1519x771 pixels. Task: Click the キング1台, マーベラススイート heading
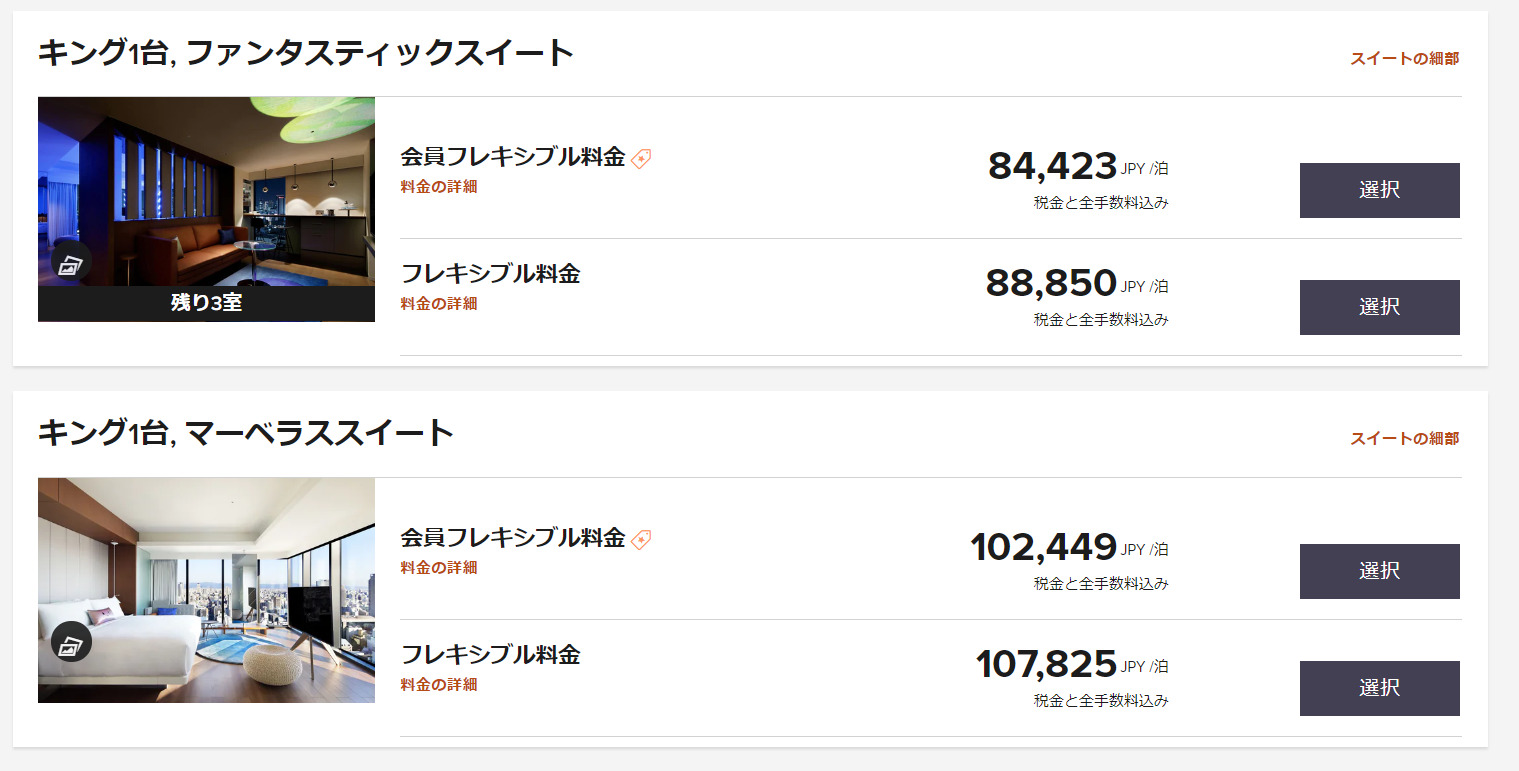(x=246, y=432)
